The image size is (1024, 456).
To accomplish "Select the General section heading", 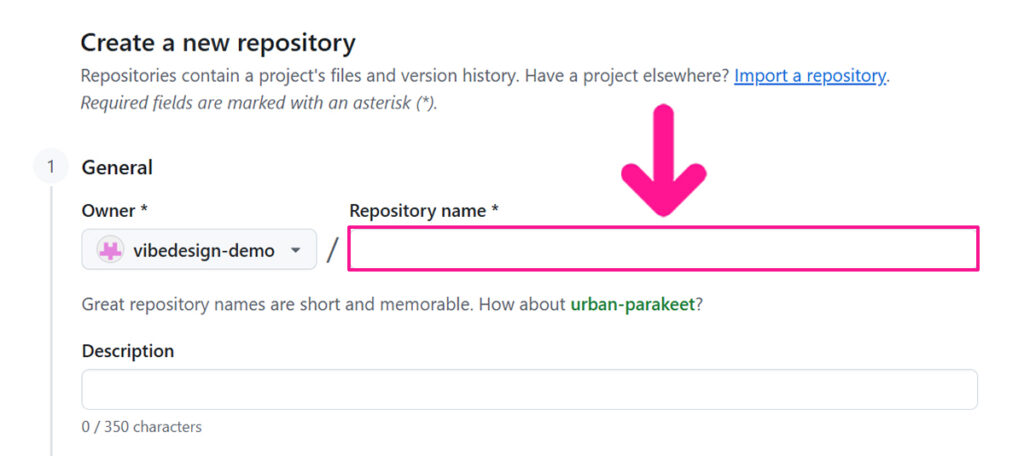I will (117, 168).
